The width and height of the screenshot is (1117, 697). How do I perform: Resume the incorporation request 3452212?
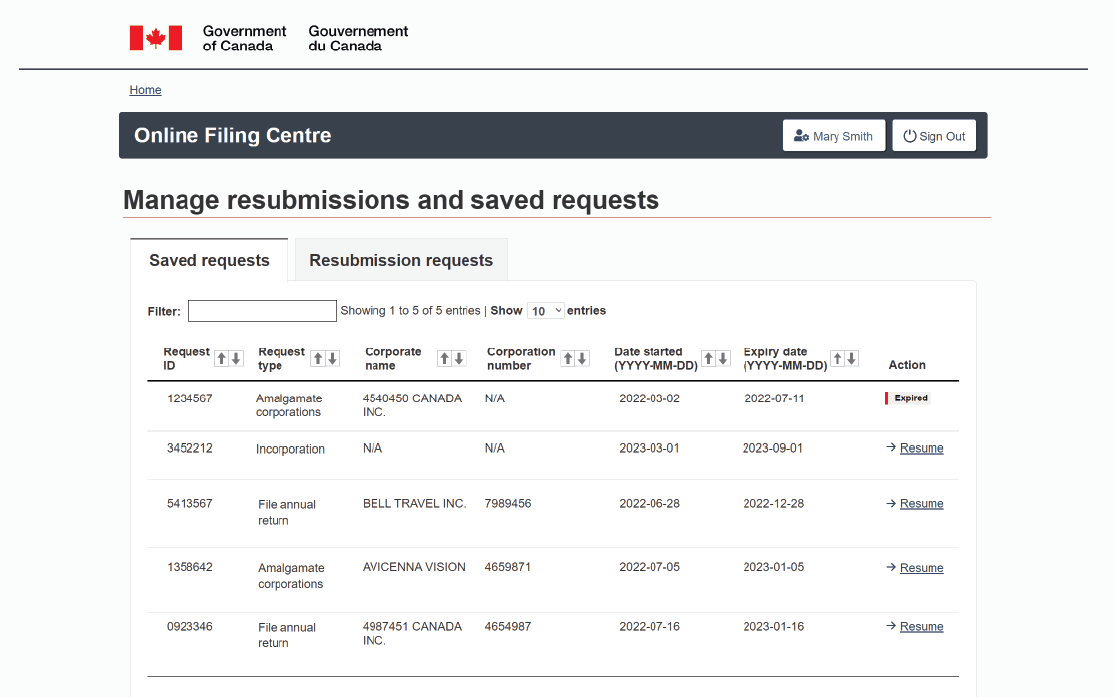click(x=922, y=448)
